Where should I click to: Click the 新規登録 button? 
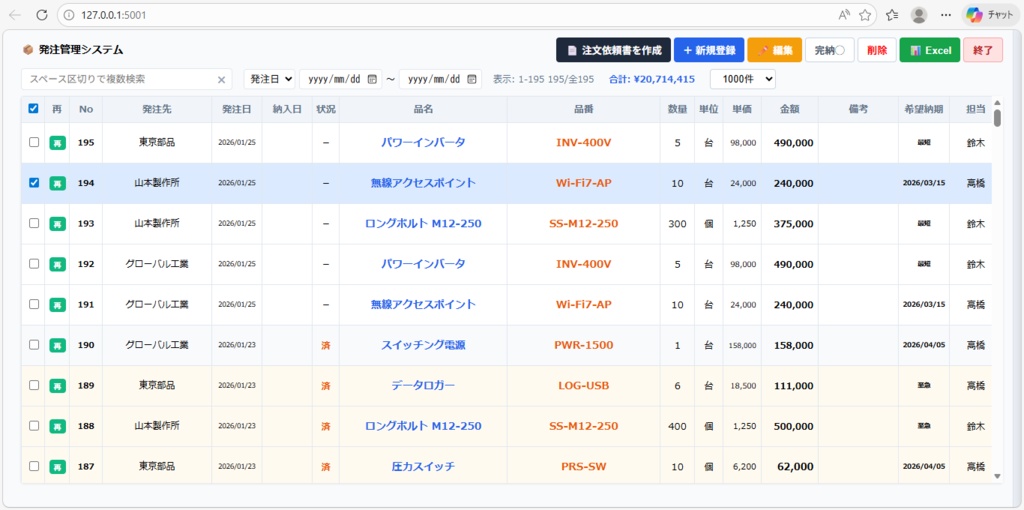(x=709, y=50)
